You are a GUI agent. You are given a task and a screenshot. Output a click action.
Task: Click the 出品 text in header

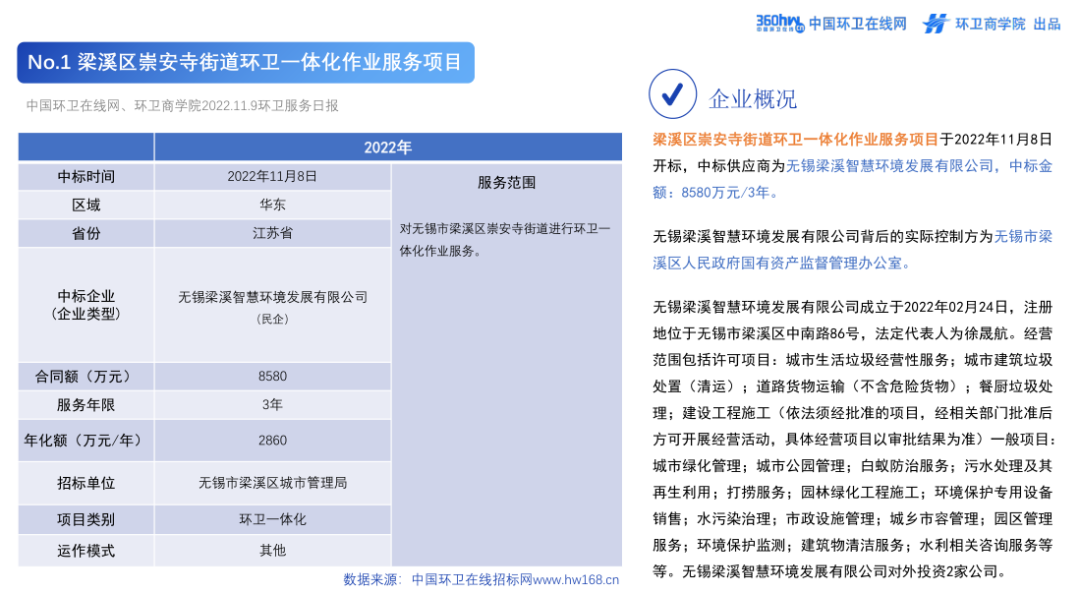tap(1047, 24)
